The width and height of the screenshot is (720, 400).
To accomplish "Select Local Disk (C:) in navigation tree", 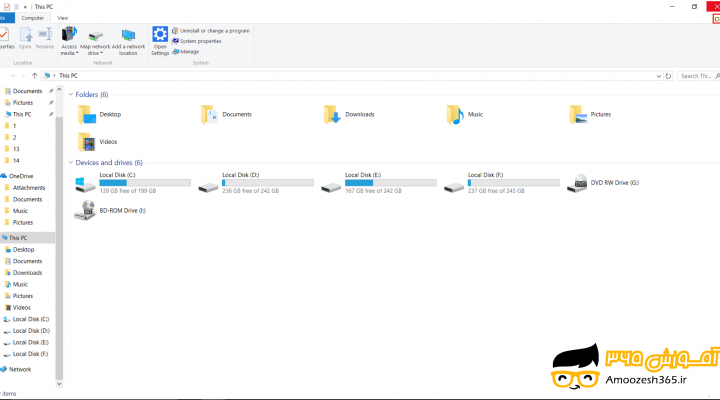I will tap(30, 319).
